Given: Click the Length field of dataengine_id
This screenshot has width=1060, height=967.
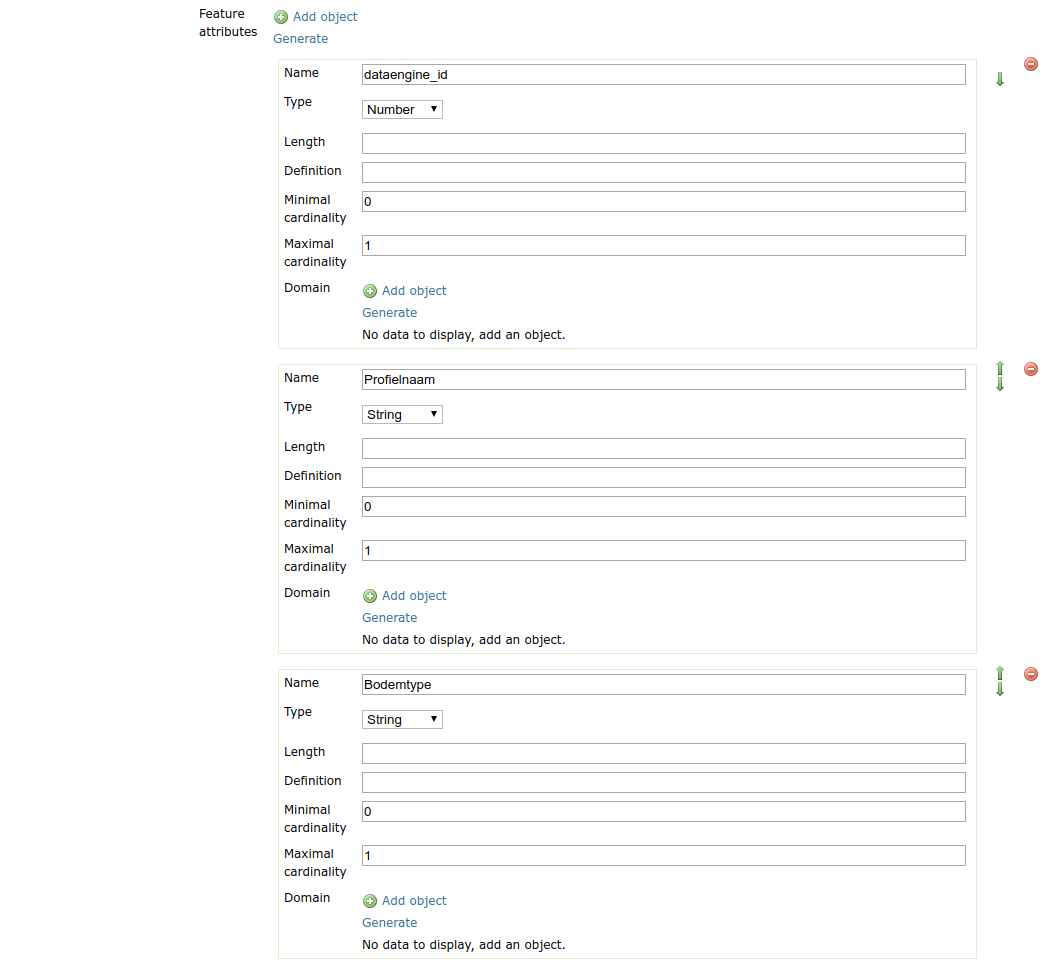Looking at the screenshot, I should tap(663, 143).
